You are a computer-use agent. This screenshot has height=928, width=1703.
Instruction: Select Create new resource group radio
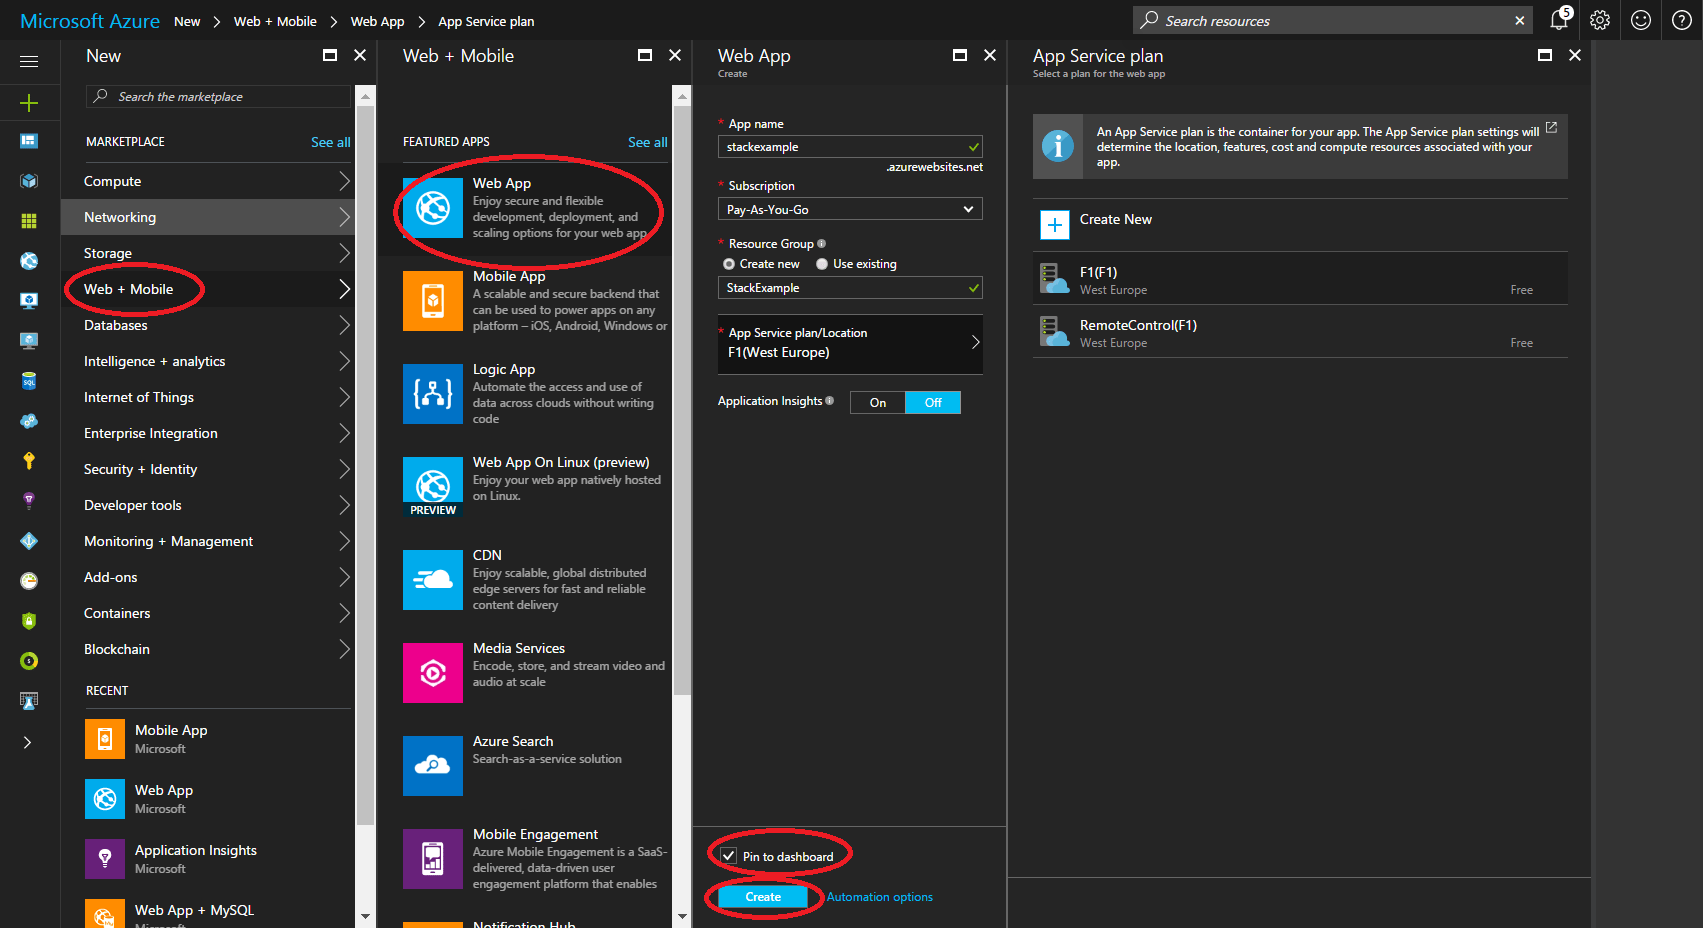[729, 264]
